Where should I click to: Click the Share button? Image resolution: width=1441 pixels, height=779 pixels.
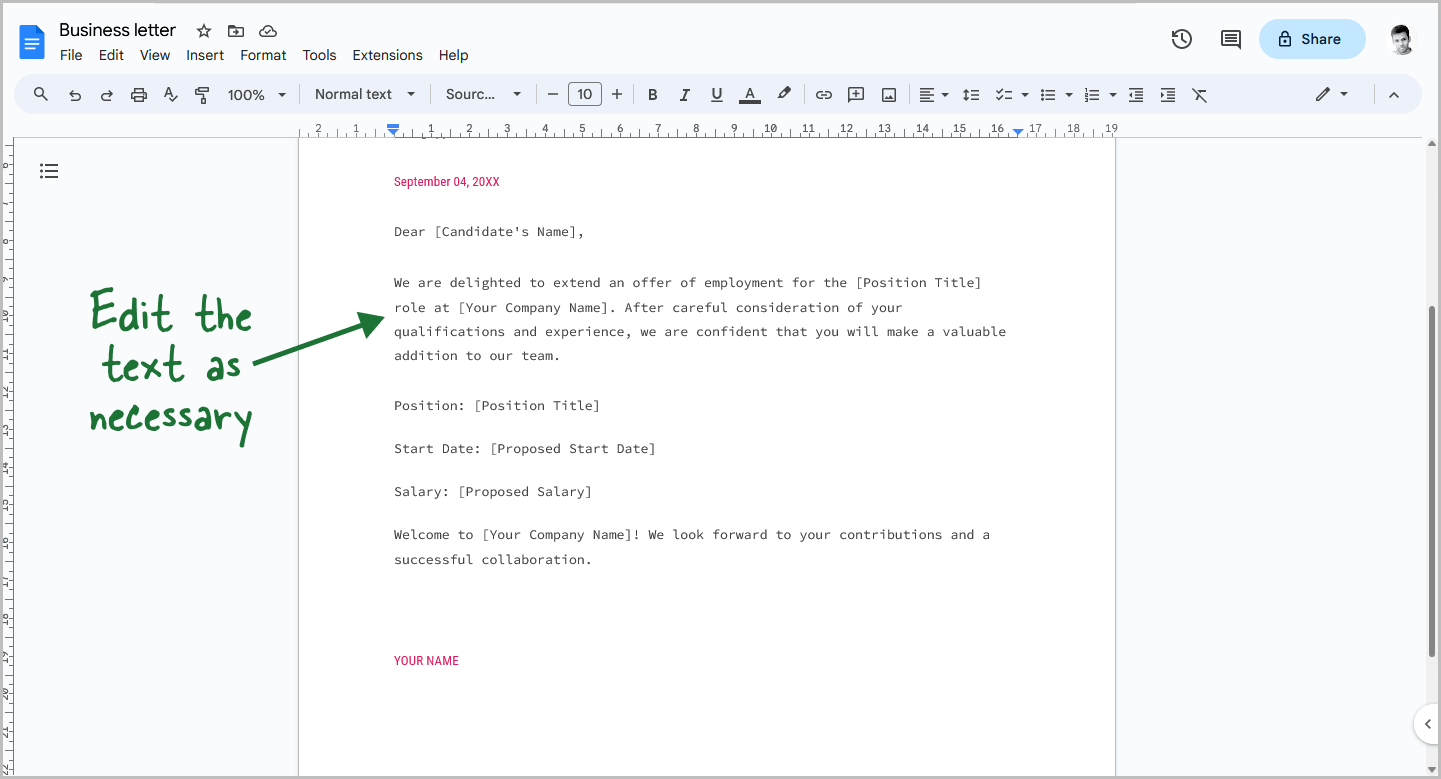pyautogui.click(x=1312, y=38)
